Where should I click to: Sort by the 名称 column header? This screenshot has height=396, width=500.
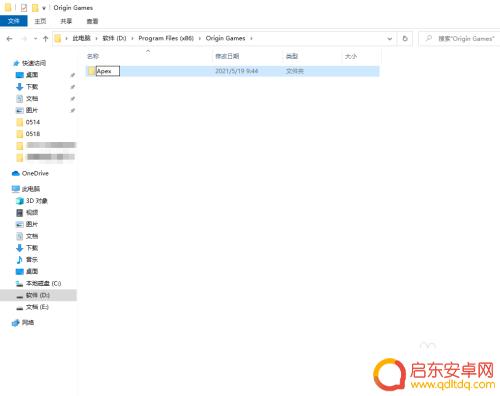coord(93,56)
